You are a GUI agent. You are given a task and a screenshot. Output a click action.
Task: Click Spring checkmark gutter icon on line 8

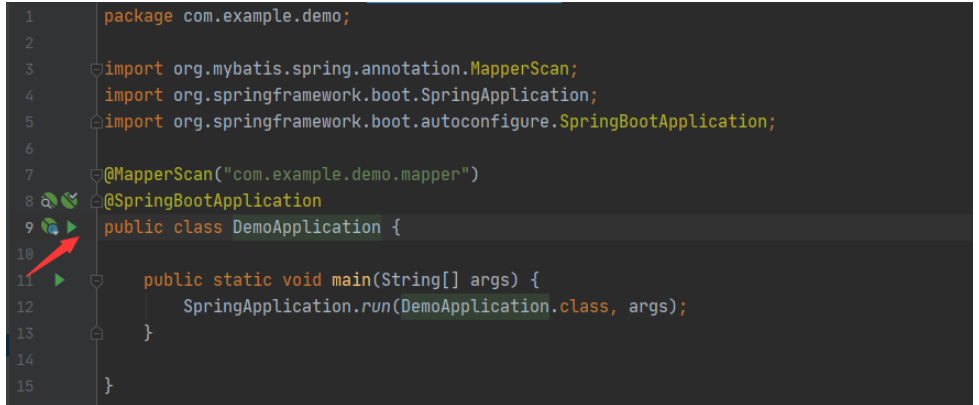[x=70, y=200]
